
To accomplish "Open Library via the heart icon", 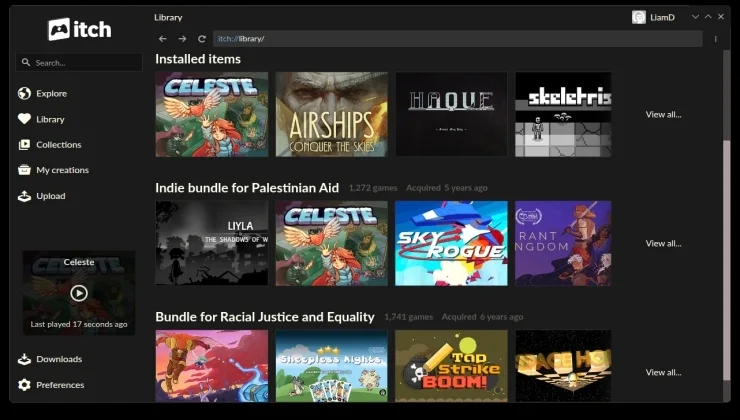I will [24, 119].
